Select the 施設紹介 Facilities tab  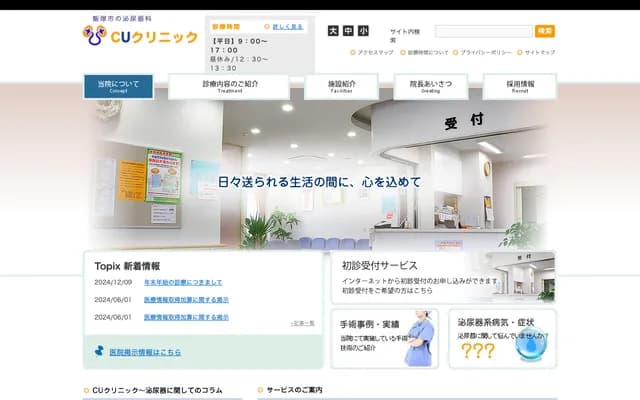(341, 87)
